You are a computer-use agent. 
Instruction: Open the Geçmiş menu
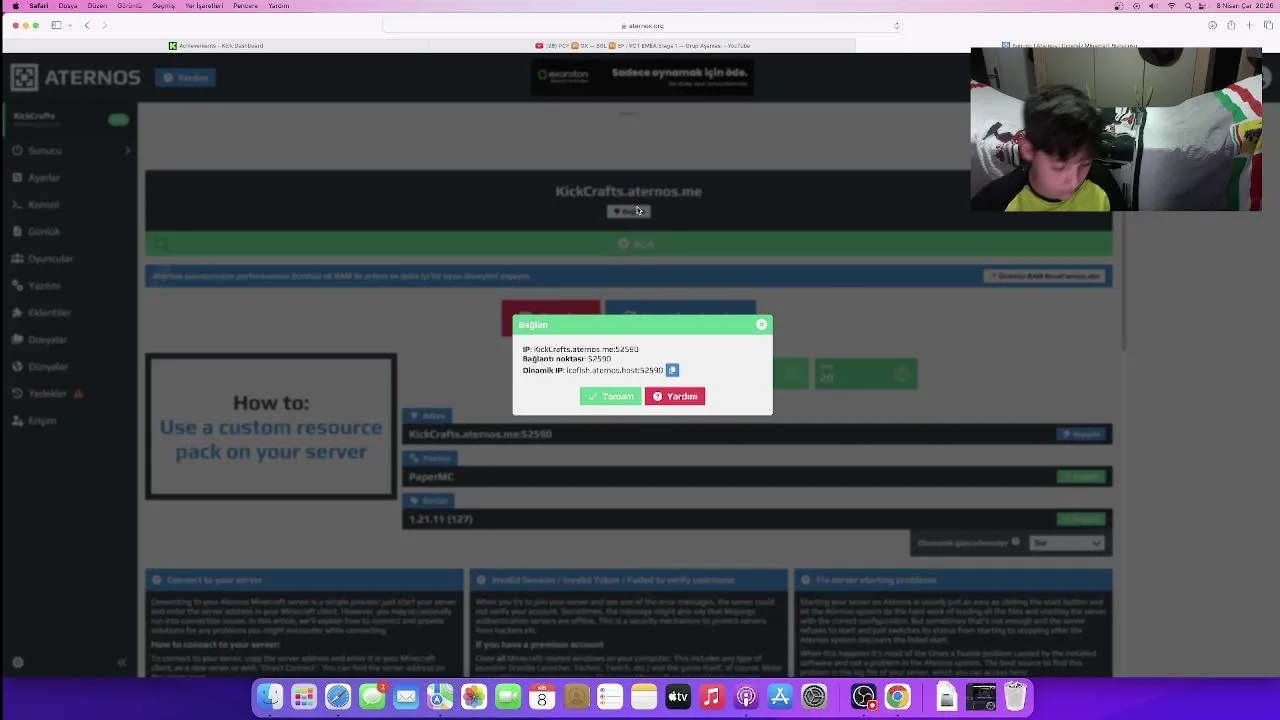click(163, 6)
